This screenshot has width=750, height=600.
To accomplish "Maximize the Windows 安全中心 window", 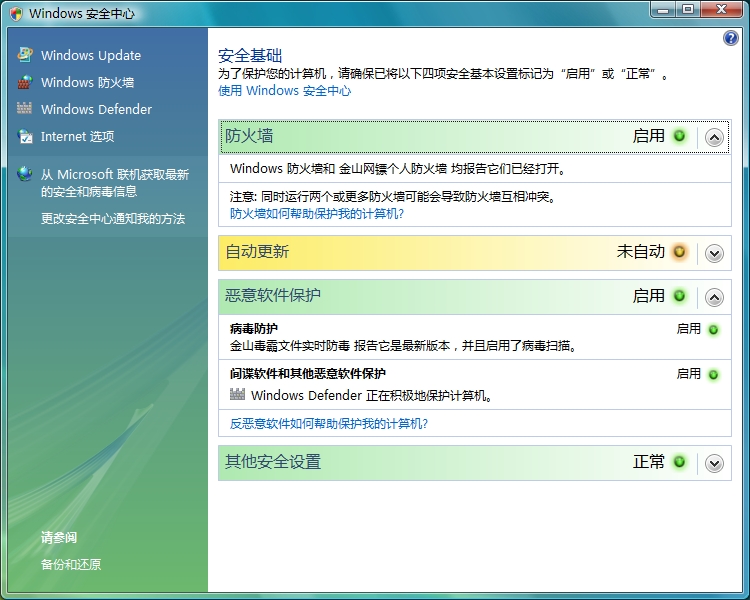I will click(688, 10).
